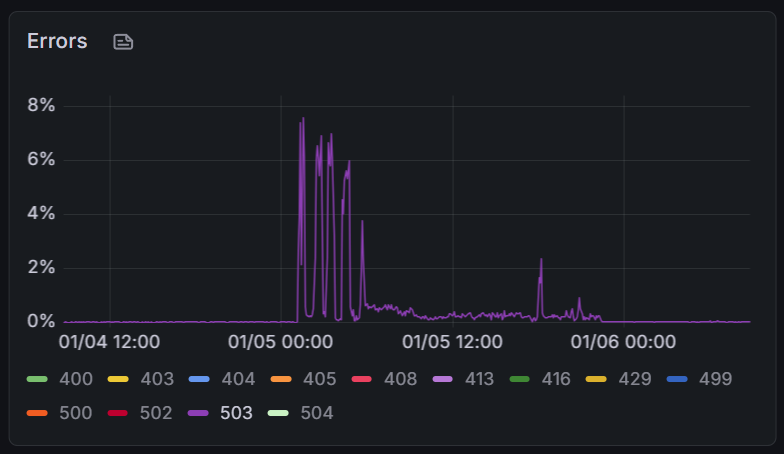Toggle the 404 series label in legend

coord(238,379)
